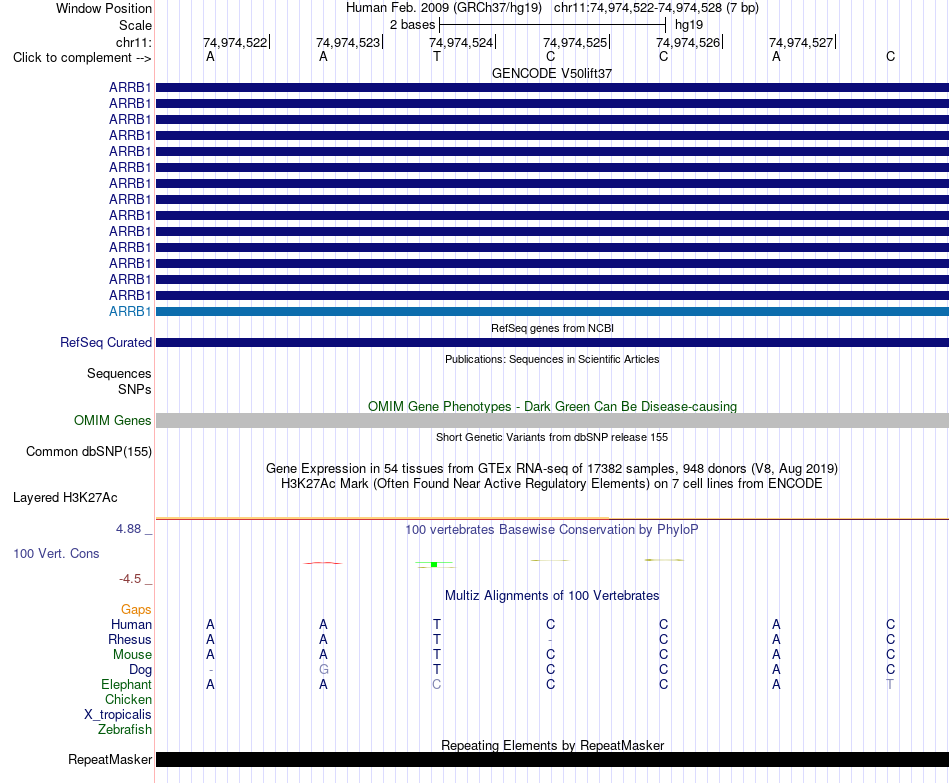
Task: Click the Sequences track label
Action: (x=119, y=373)
